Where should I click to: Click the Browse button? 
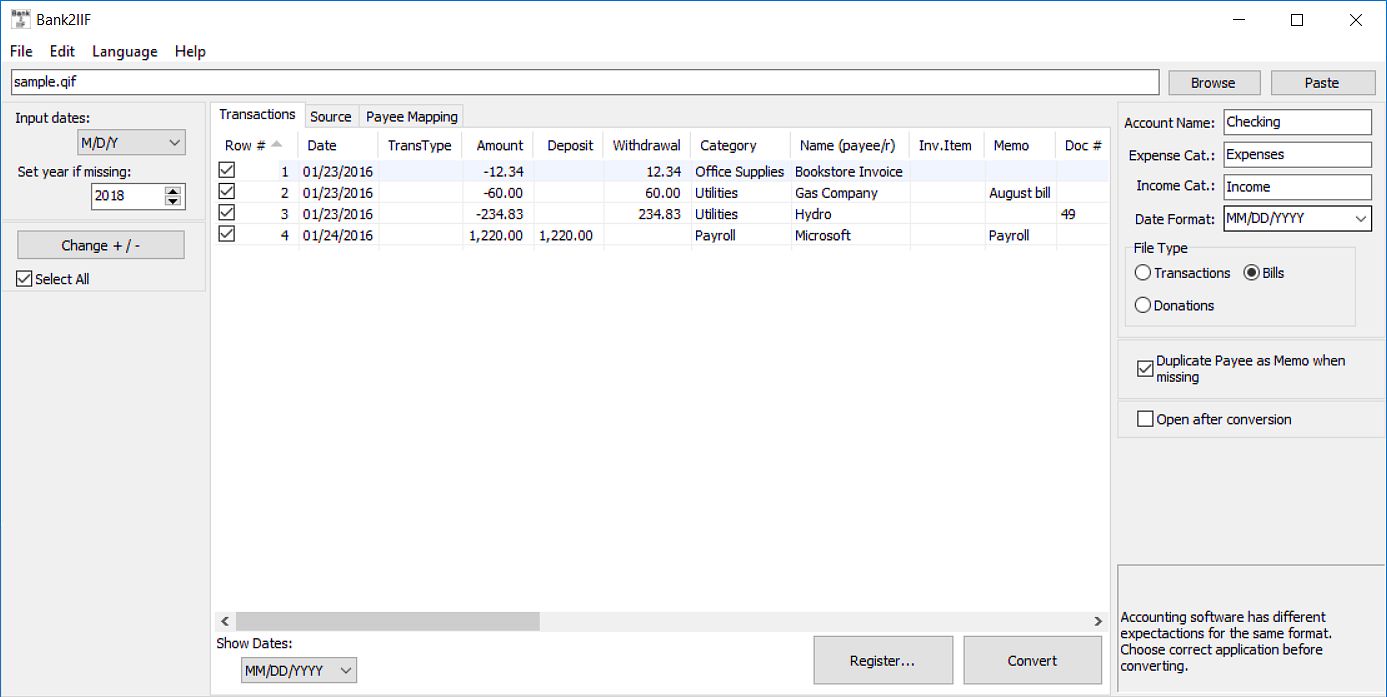1213,83
